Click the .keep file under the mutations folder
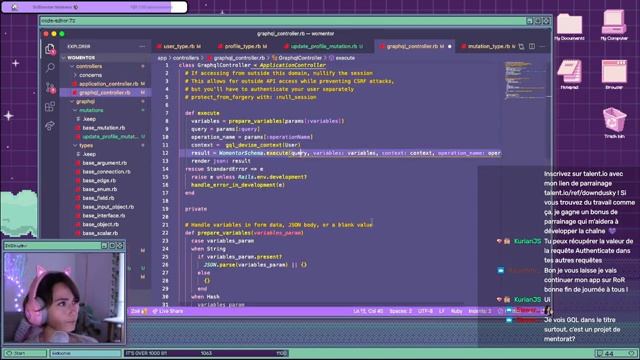 [89, 119]
